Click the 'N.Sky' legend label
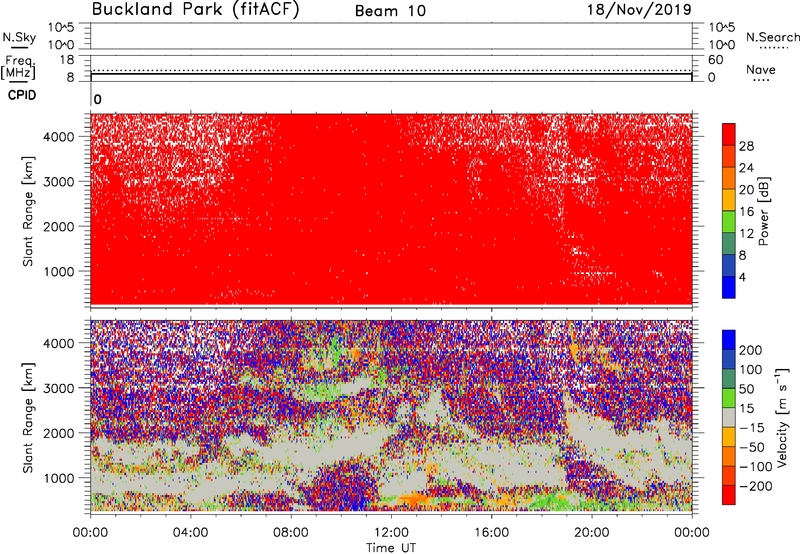The height and width of the screenshot is (554, 800). click(x=19, y=37)
